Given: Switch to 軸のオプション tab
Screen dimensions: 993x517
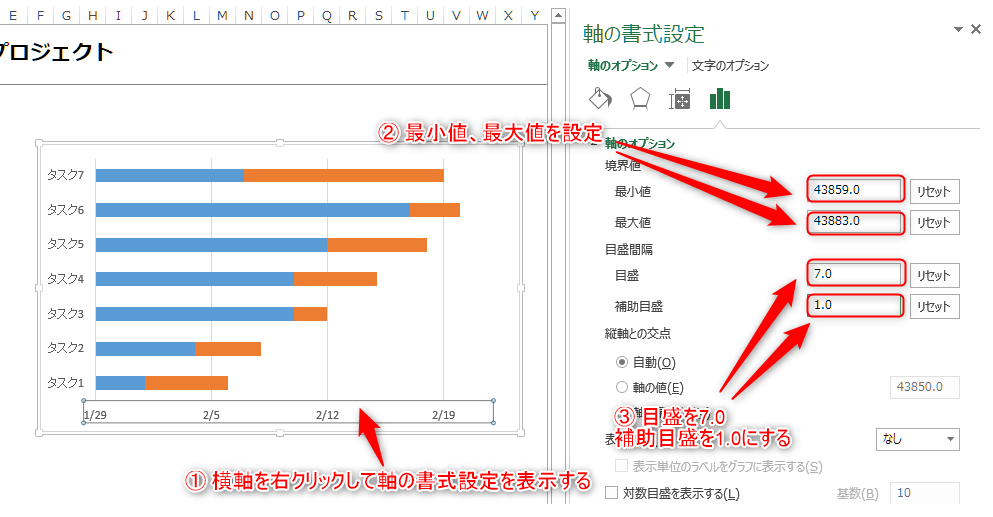Looking at the screenshot, I should pos(622,65).
